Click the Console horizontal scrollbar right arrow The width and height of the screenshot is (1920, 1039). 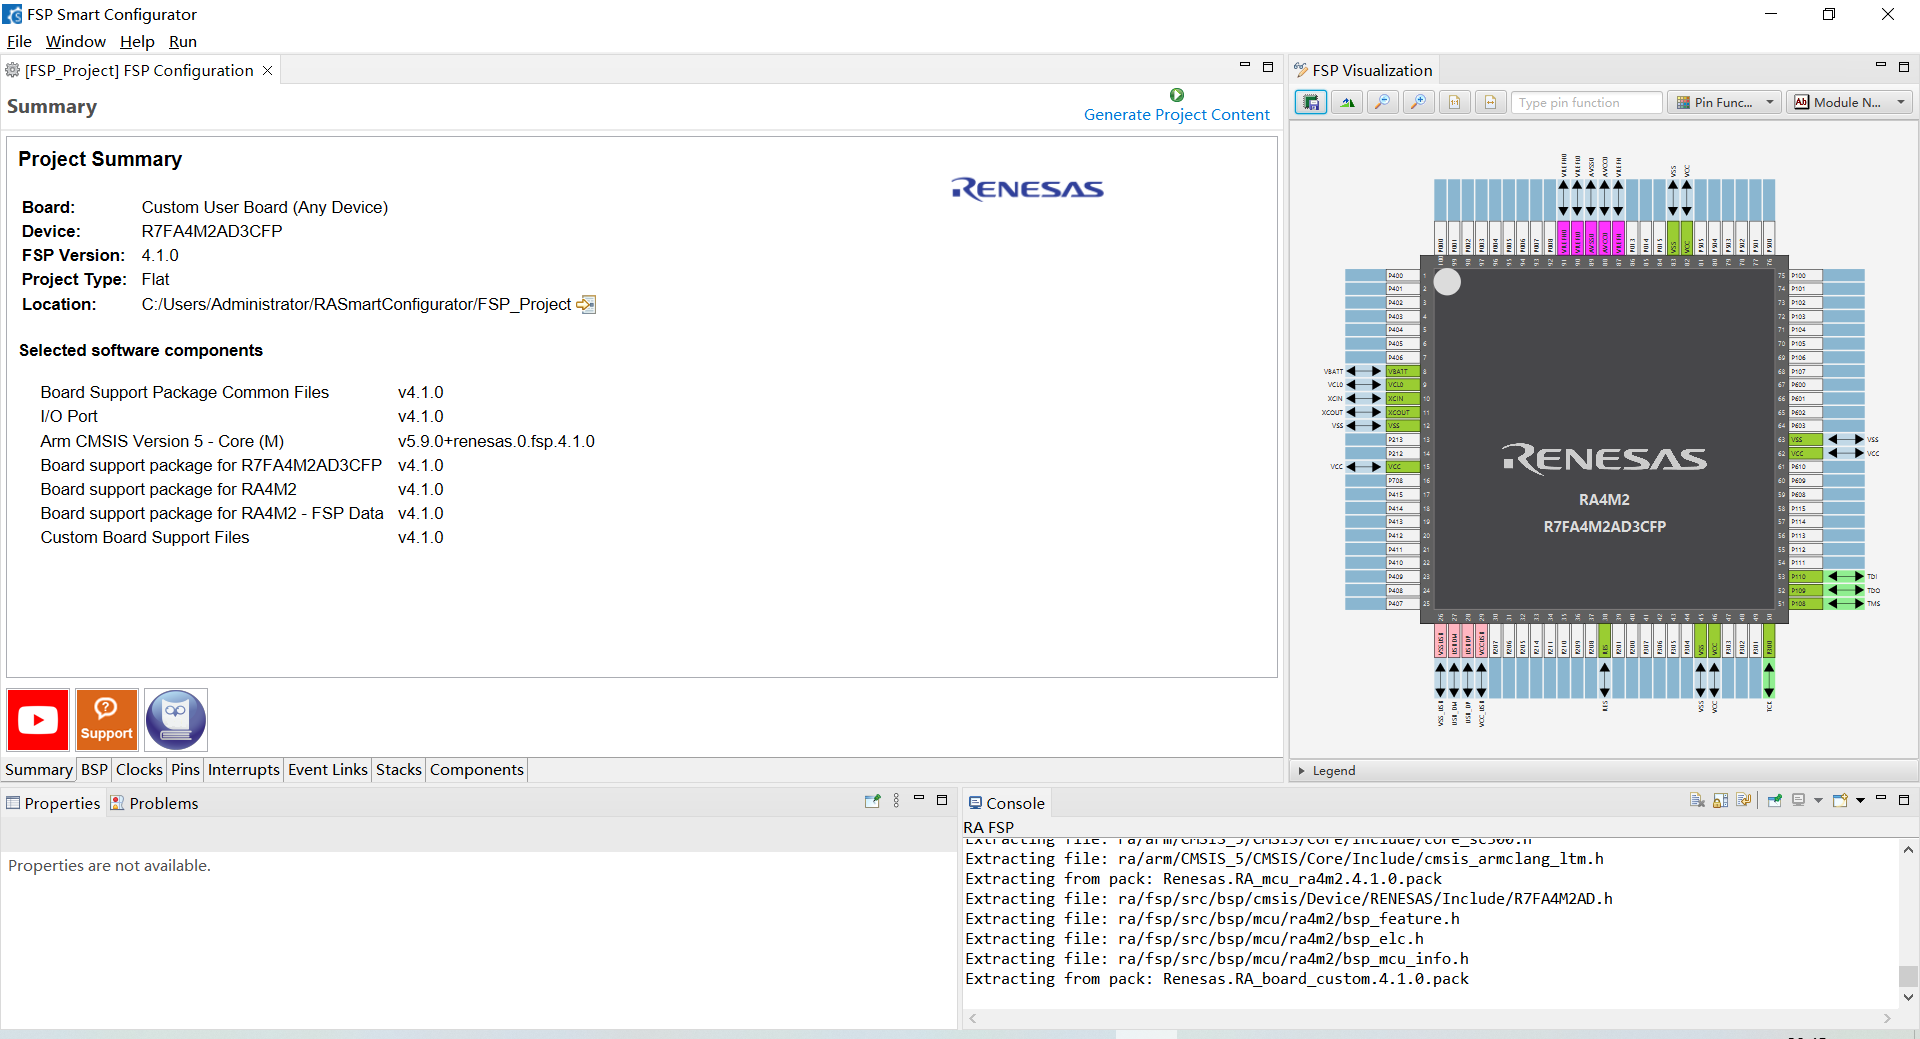pos(1887,1019)
